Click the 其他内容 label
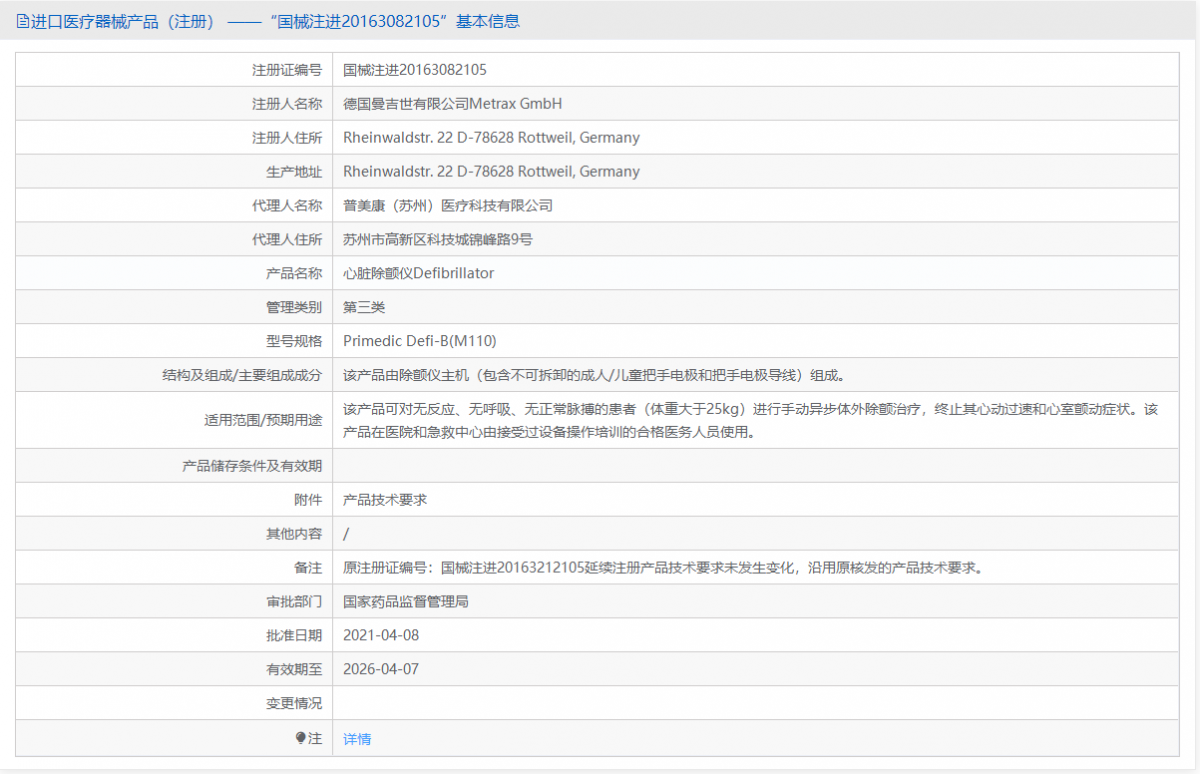 [x=294, y=534]
